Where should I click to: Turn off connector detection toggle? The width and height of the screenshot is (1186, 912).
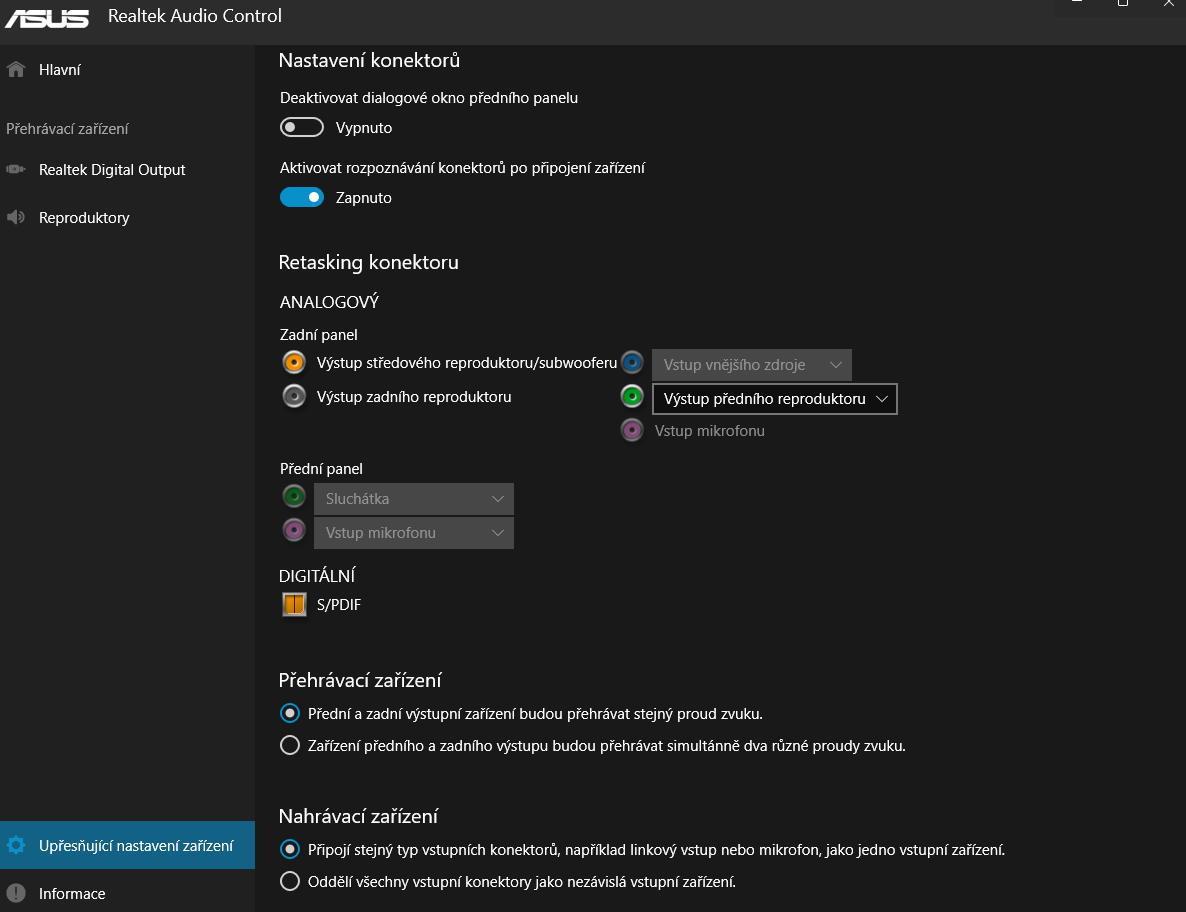point(302,197)
